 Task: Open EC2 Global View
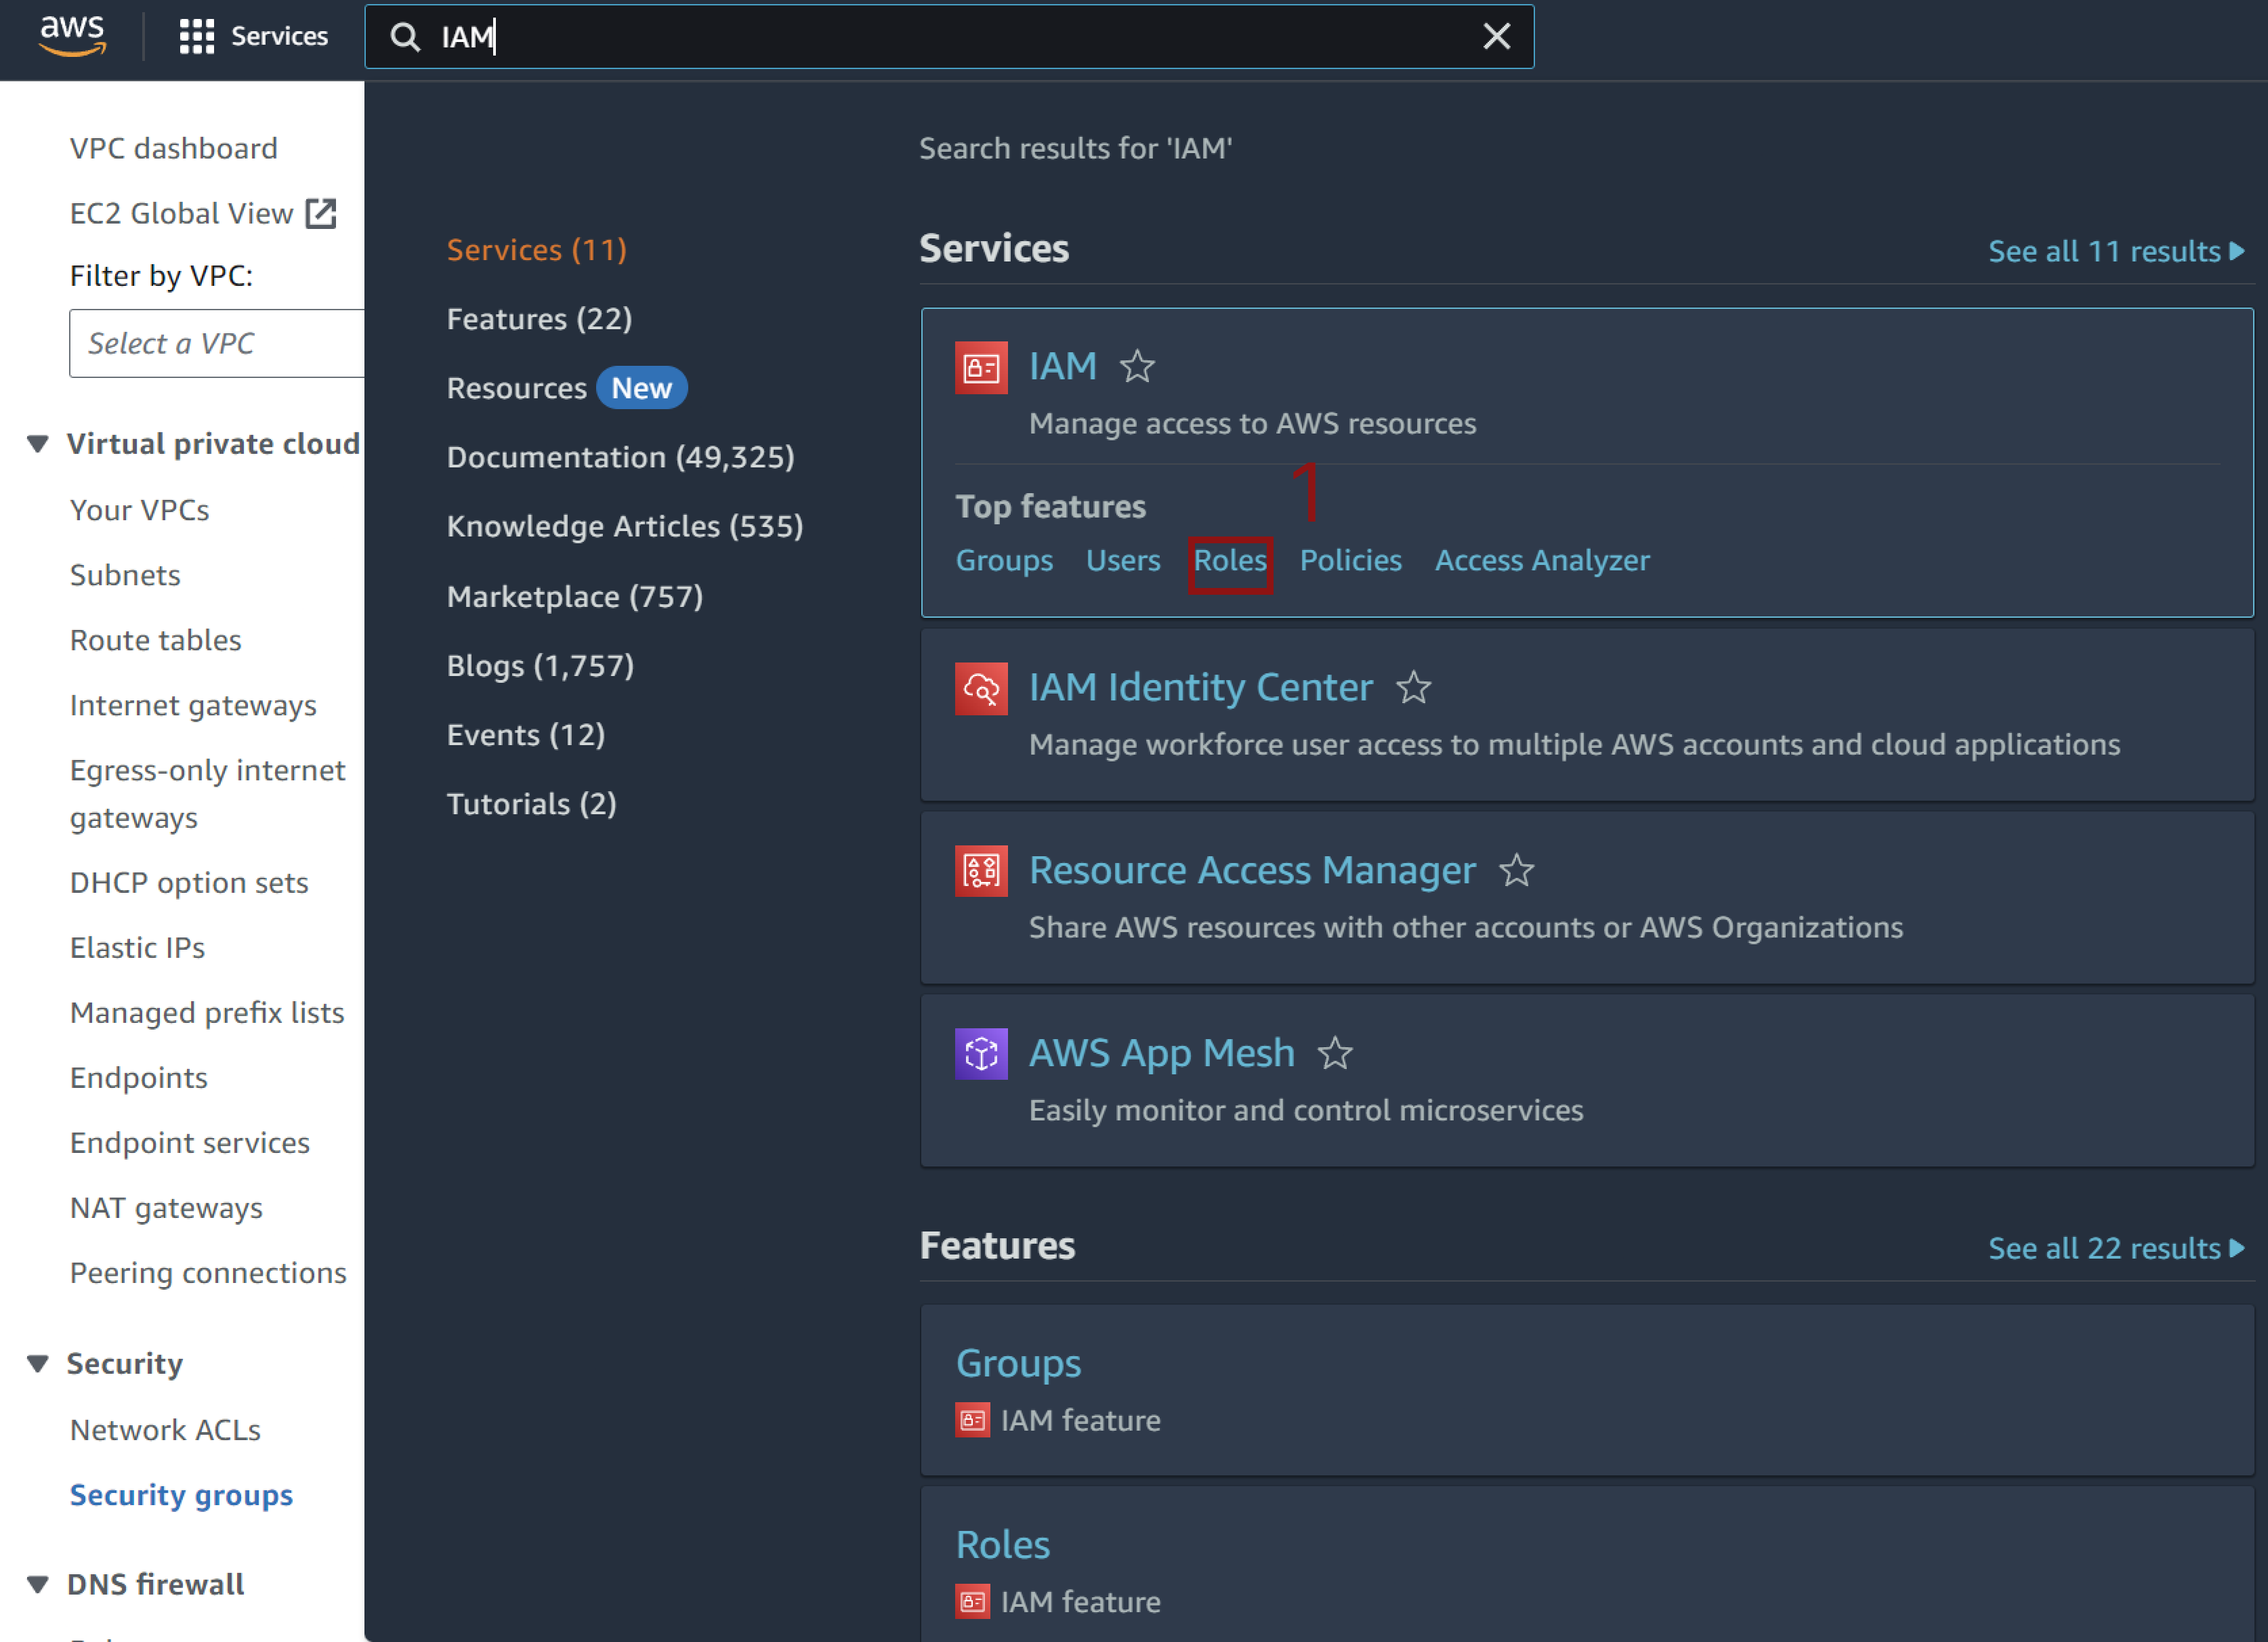(181, 213)
